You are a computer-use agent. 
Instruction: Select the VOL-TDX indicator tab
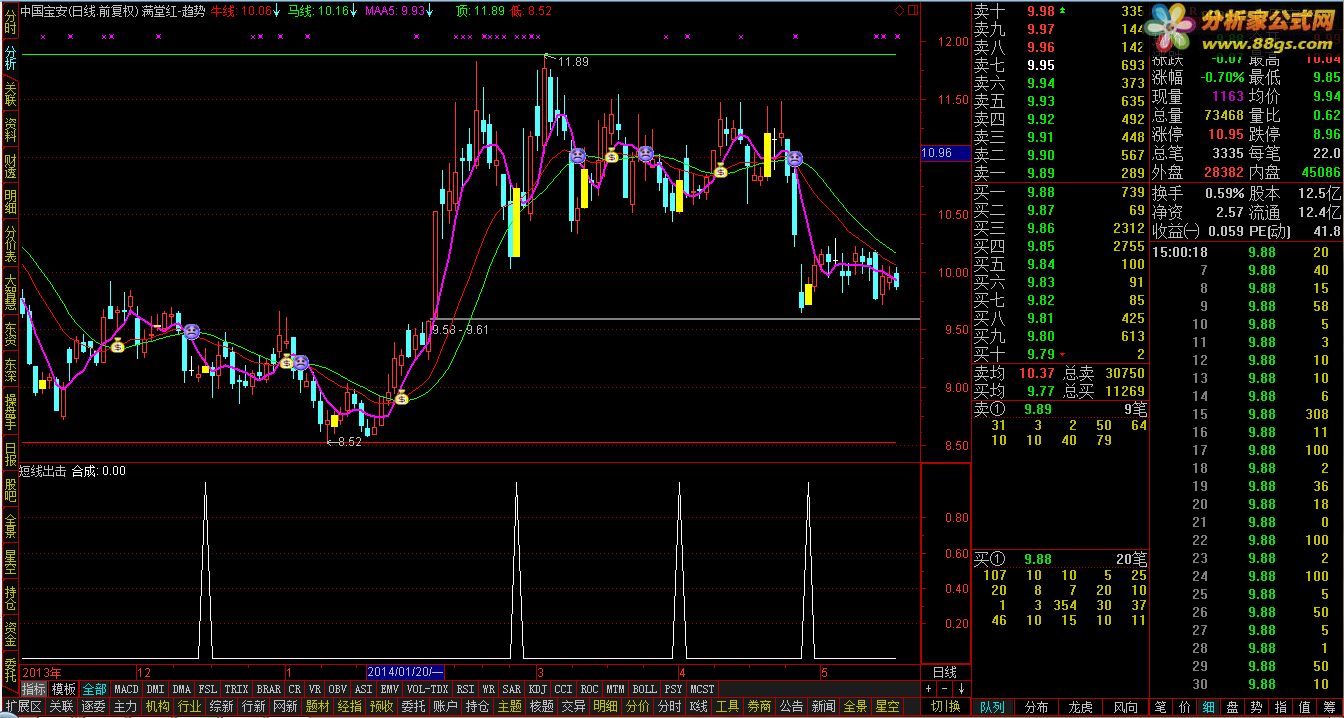coord(427,689)
